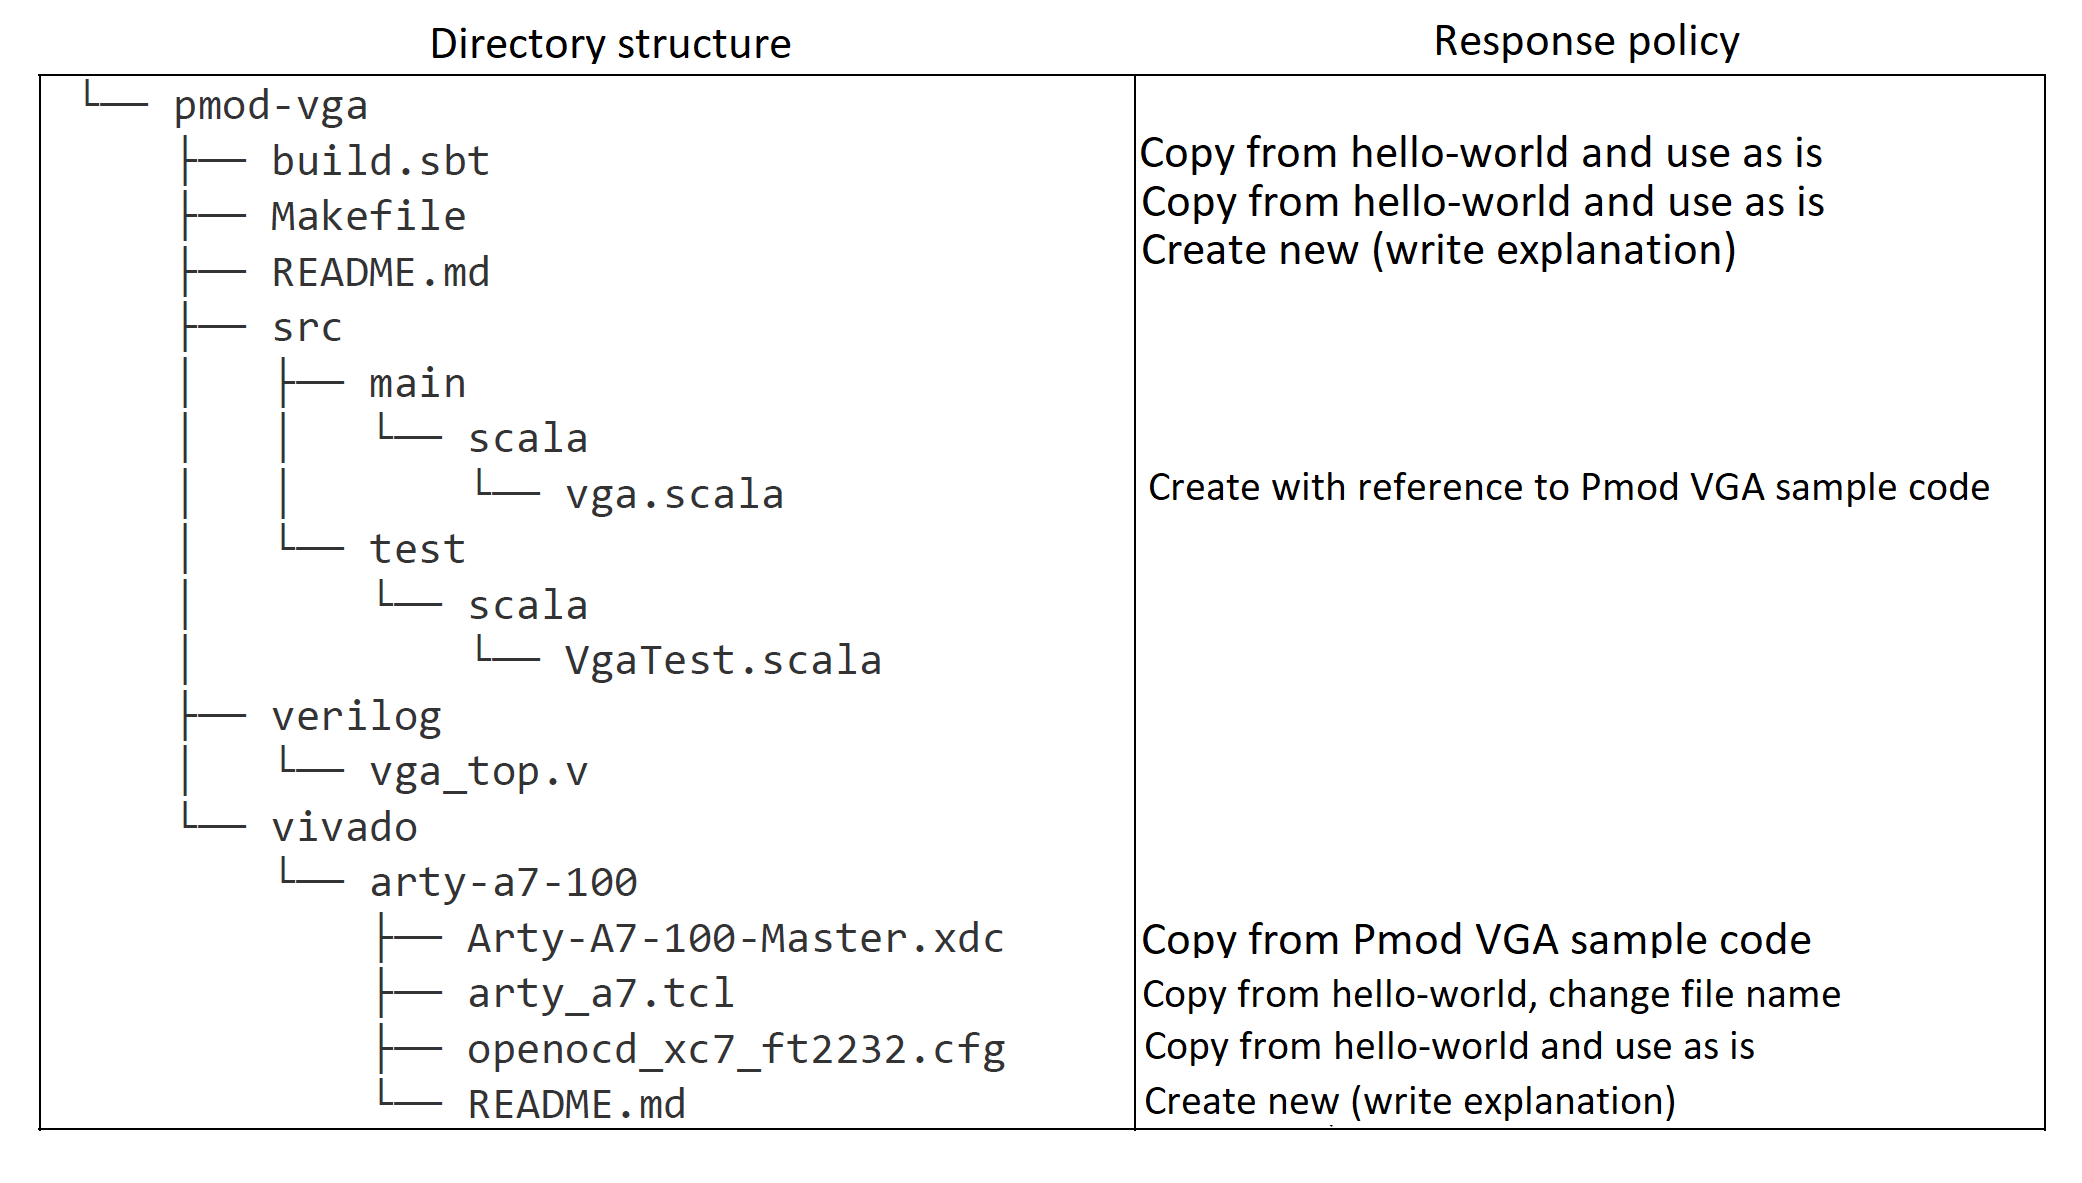Click the pmod-vga root folder

270,106
